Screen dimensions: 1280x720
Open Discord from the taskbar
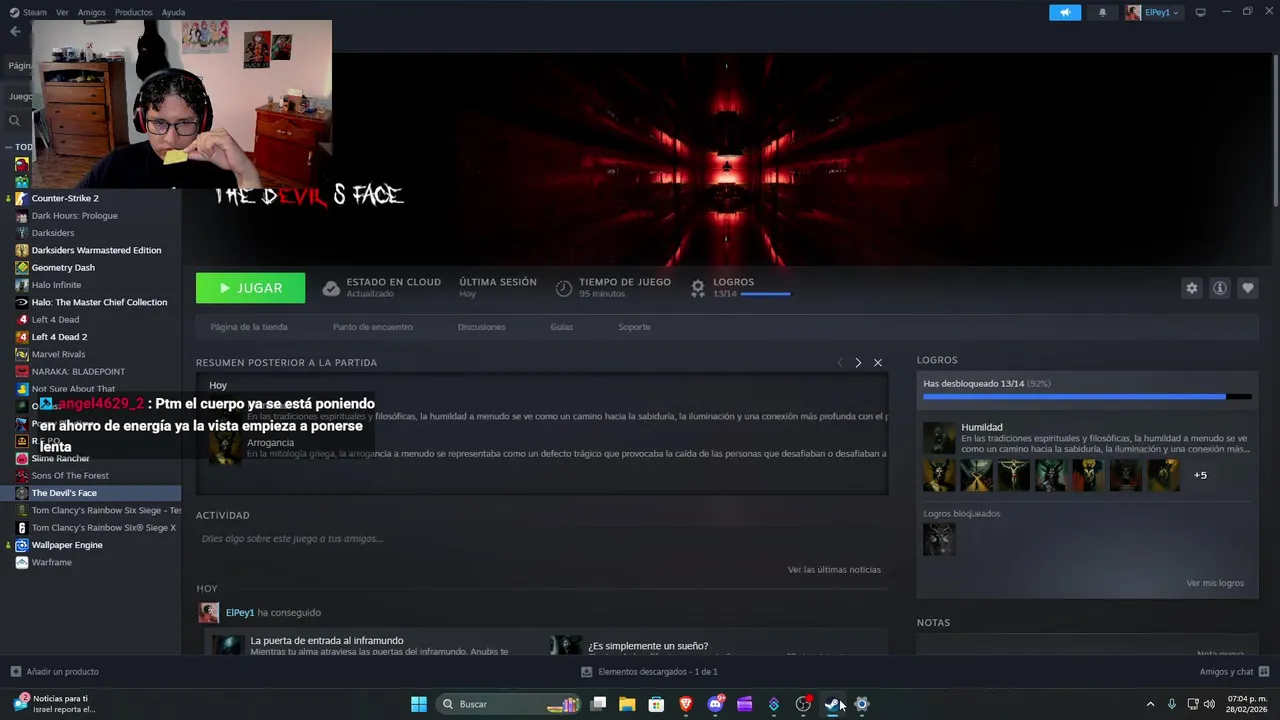click(715, 704)
